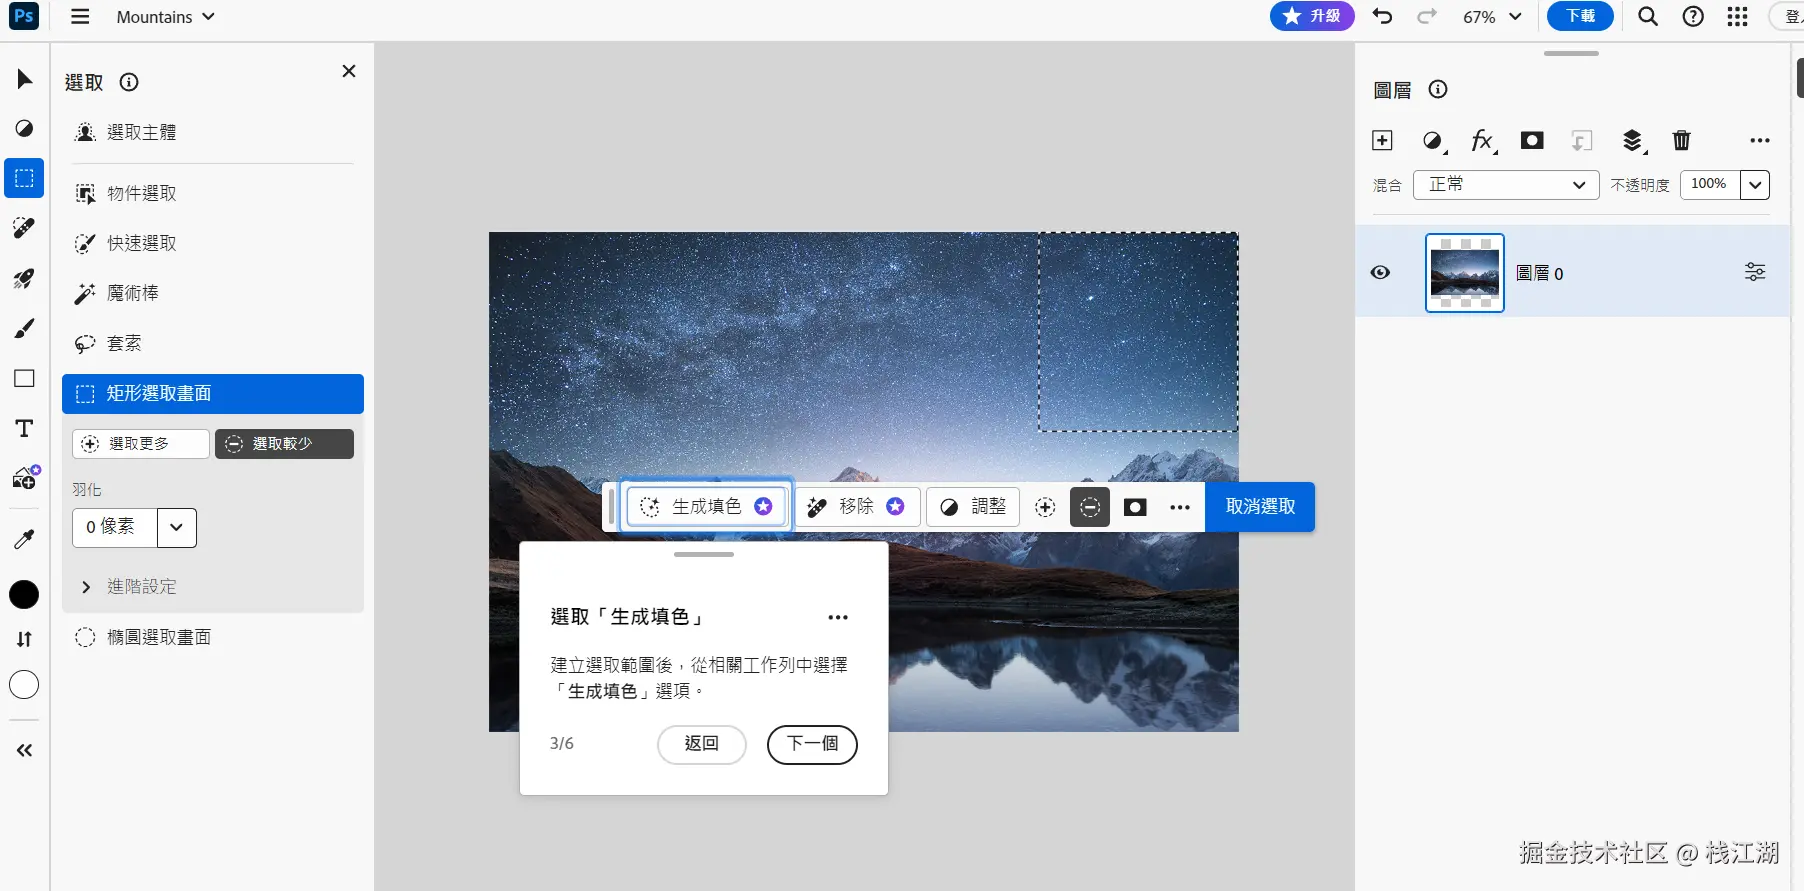Open the opacity 100% dropdown arrow
The height and width of the screenshot is (891, 1804).
tap(1755, 185)
